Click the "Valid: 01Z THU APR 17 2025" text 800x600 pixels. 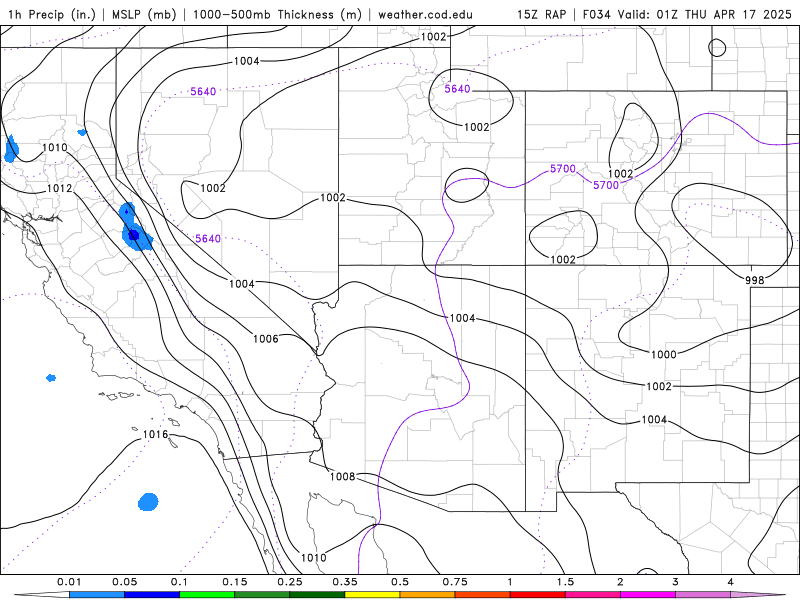(x=705, y=14)
